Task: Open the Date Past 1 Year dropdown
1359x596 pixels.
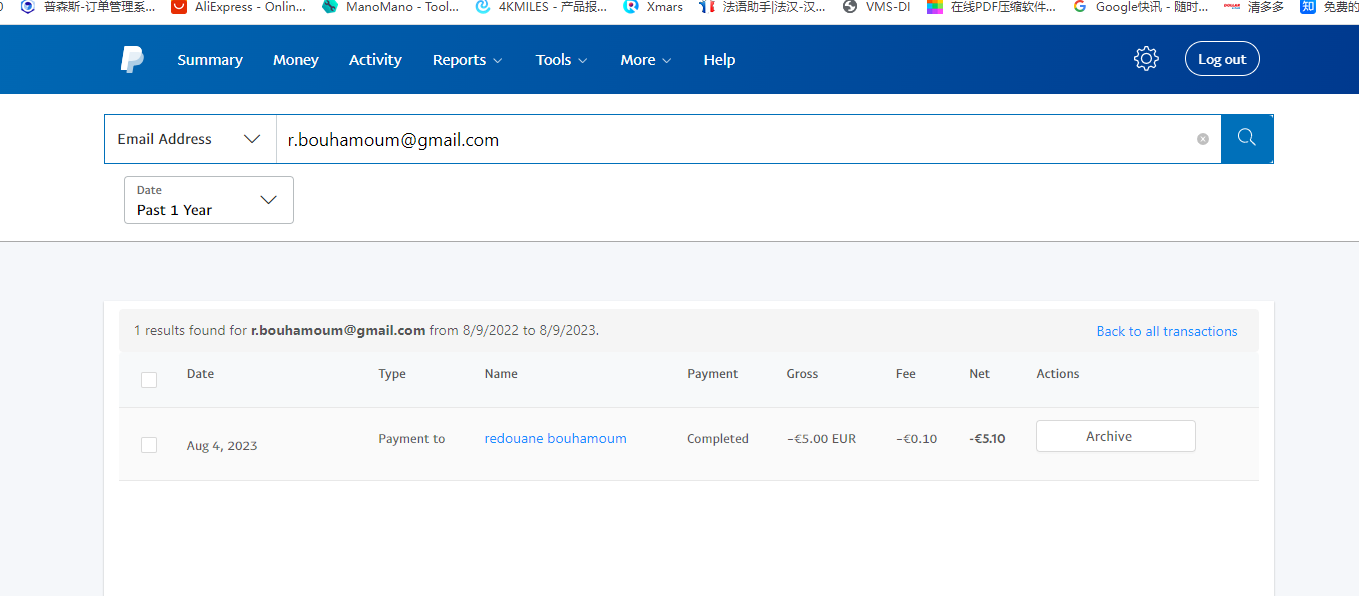Action: (208, 200)
